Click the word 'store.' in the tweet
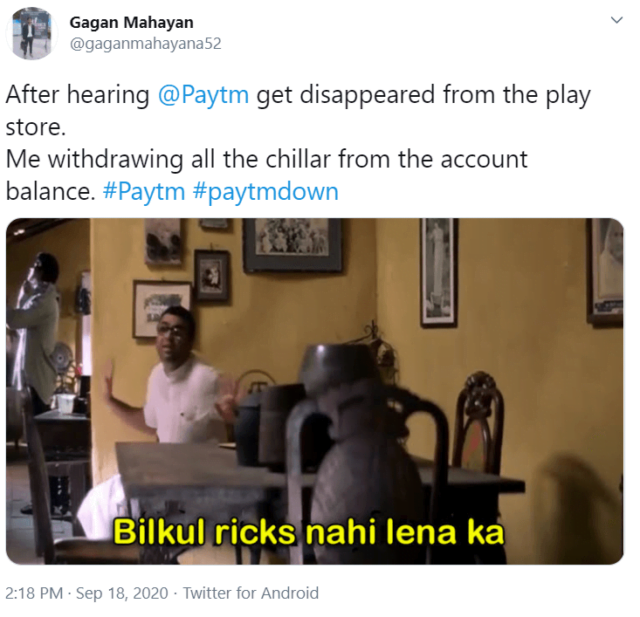The width and height of the screenshot is (640, 617). pyautogui.click(x=36, y=127)
